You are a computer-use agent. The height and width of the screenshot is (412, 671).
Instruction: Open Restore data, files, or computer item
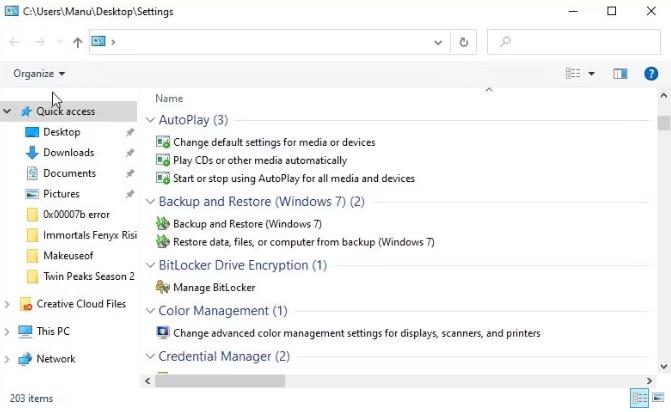coord(304,242)
